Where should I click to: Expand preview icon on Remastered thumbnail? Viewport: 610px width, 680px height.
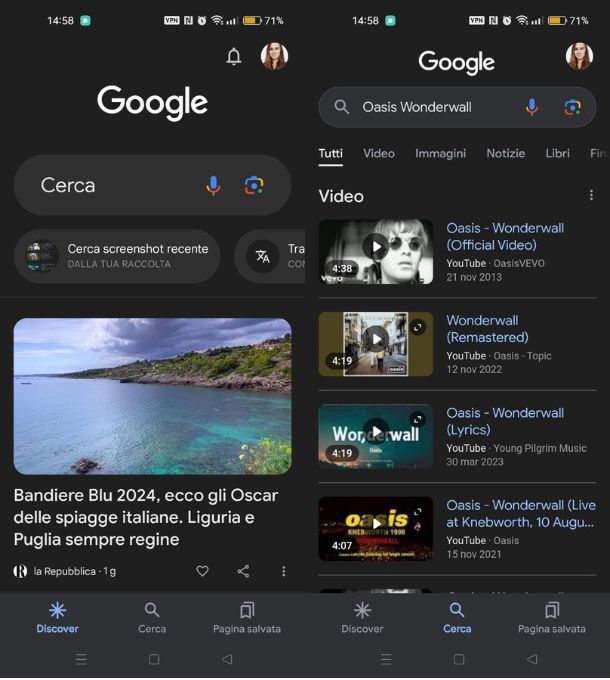(x=418, y=327)
